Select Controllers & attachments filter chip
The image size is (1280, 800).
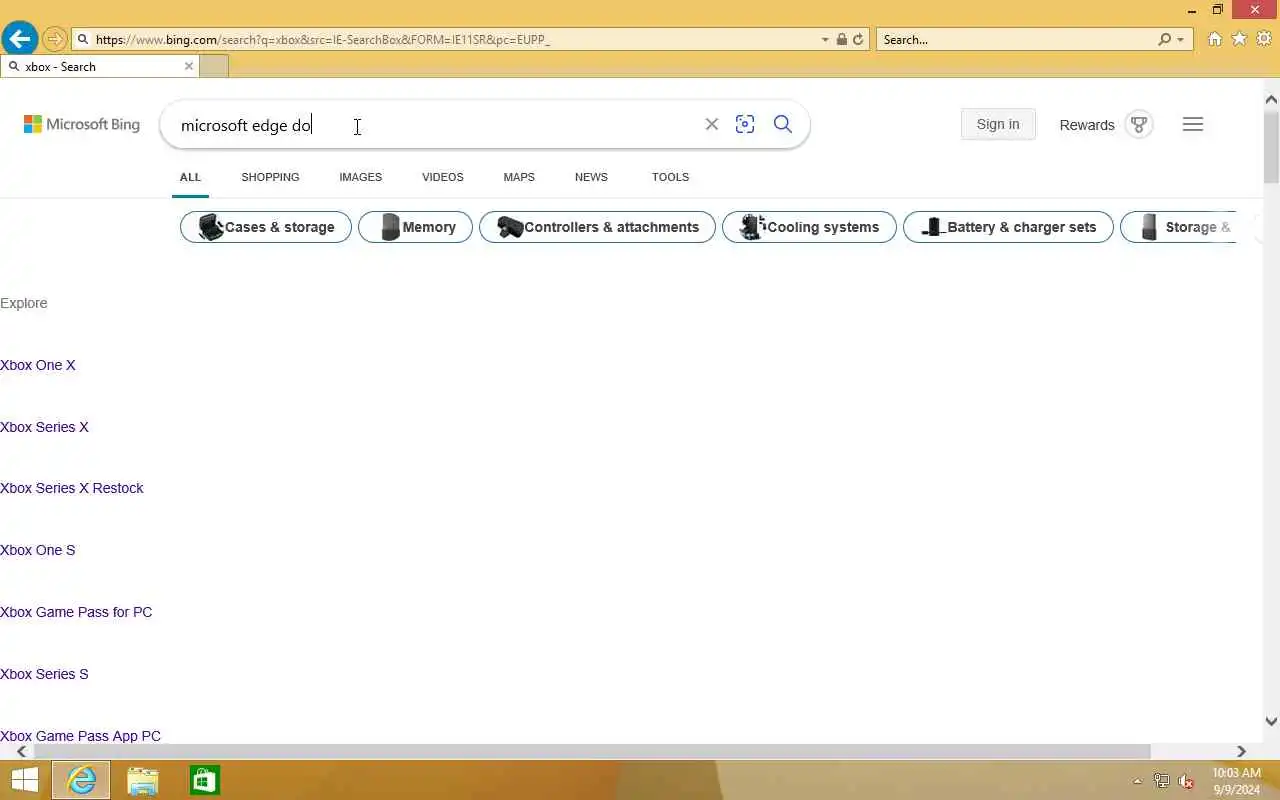(597, 227)
